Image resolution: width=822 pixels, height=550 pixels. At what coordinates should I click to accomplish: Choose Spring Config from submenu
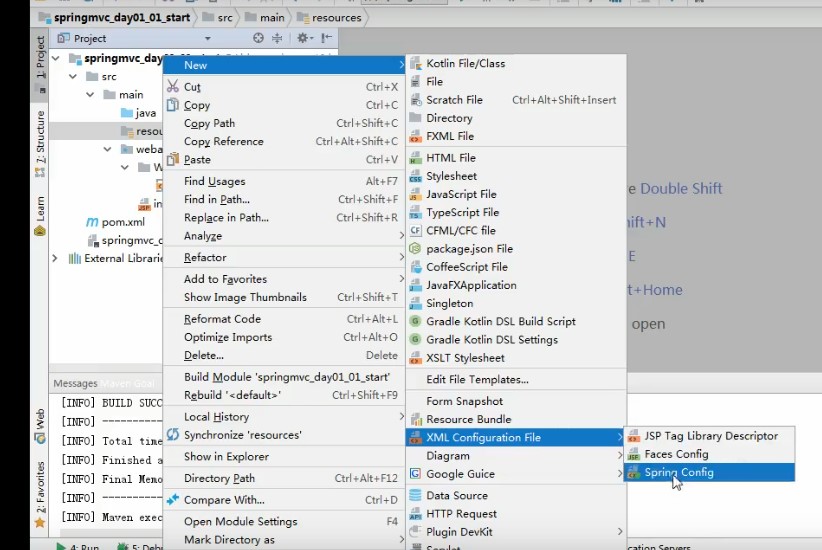click(709, 472)
